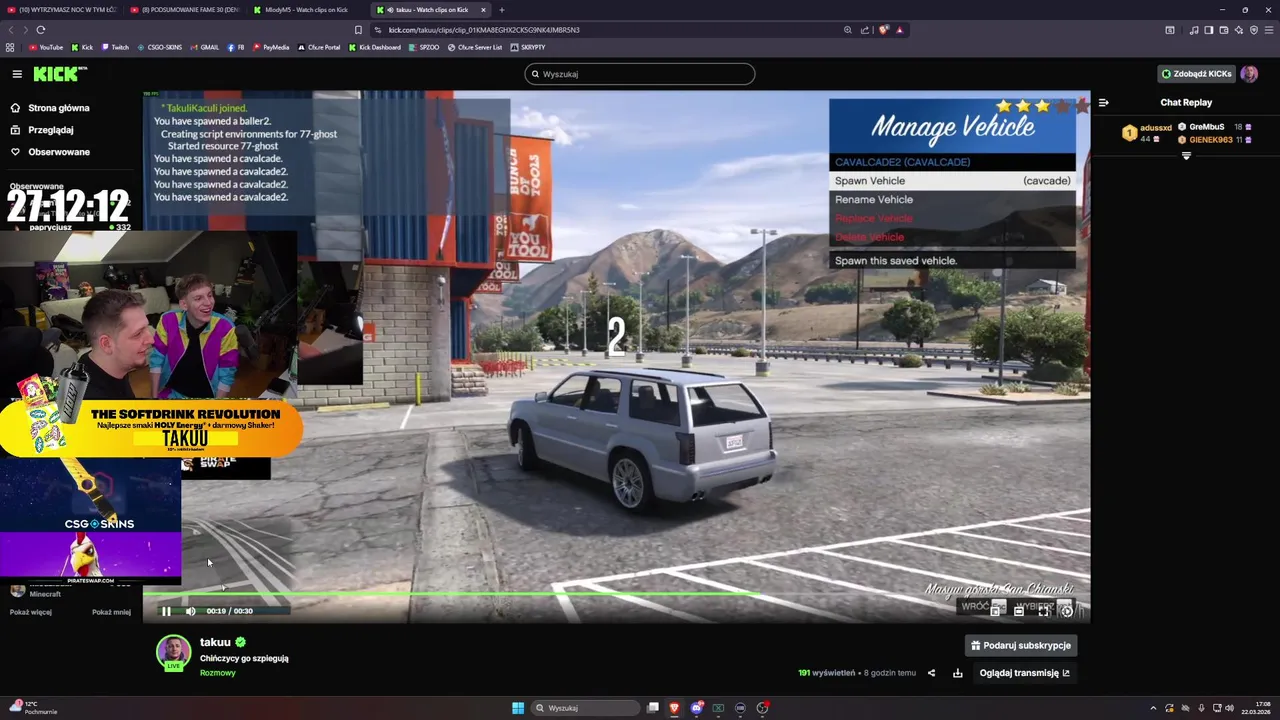Open the apps grid icon in bookmarks bar
This screenshot has width=1280, height=720.
10,47
